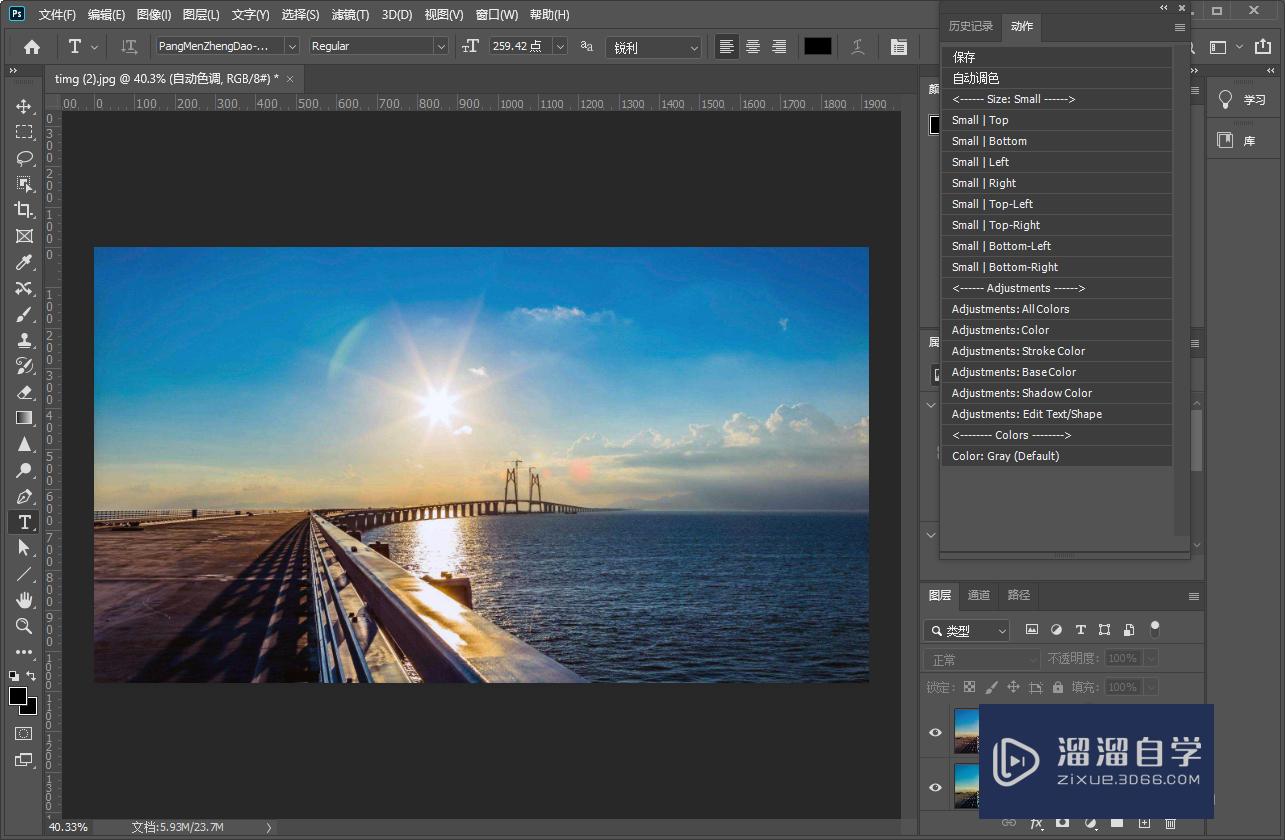Select the Sharpen triangle tool
The width and height of the screenshot is (1285, 840).
point(24,444)
